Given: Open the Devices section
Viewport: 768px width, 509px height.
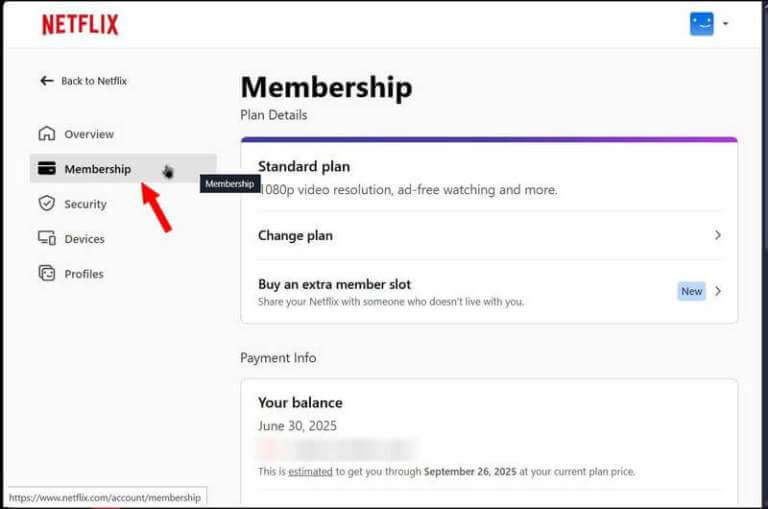Looking at the screenshot, I should pos(84,239).
